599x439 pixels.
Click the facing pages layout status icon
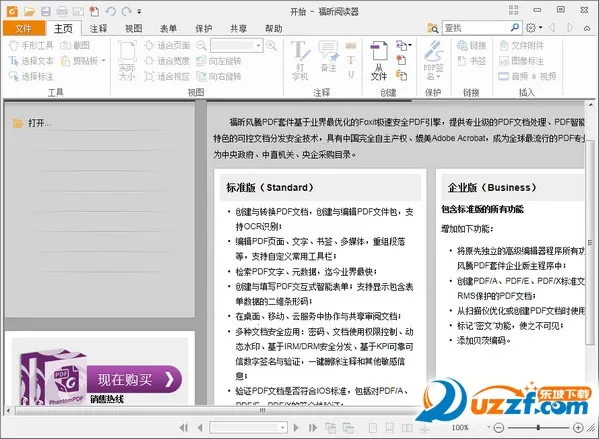pyautogui.click(x=407, y=428)
